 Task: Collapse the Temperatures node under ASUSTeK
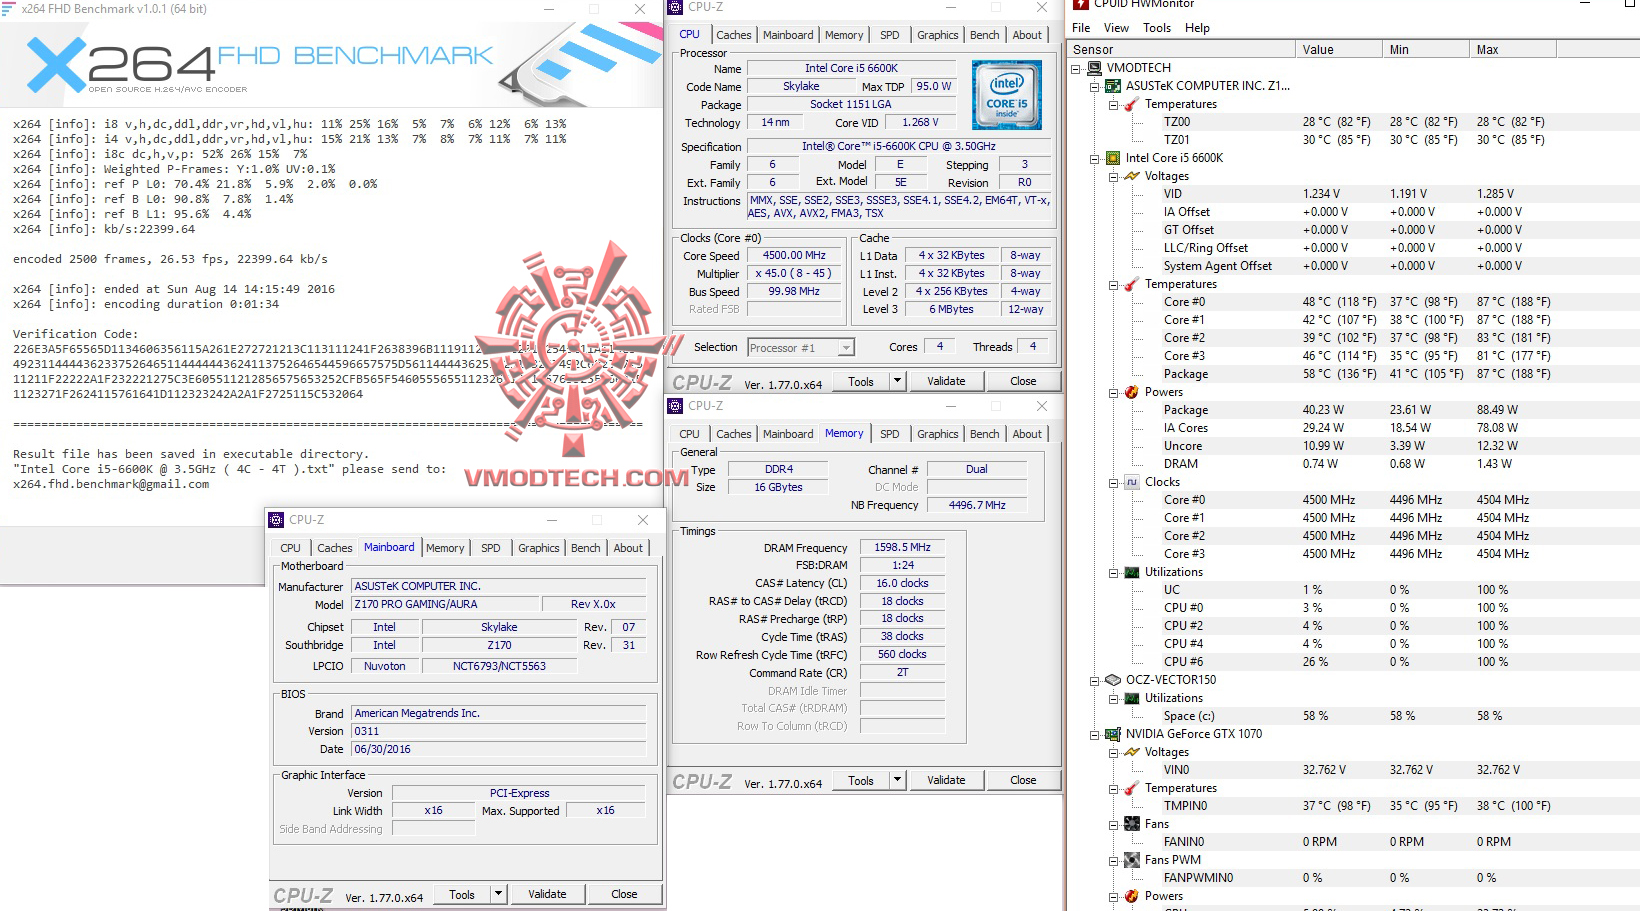tap(1112, 103)
